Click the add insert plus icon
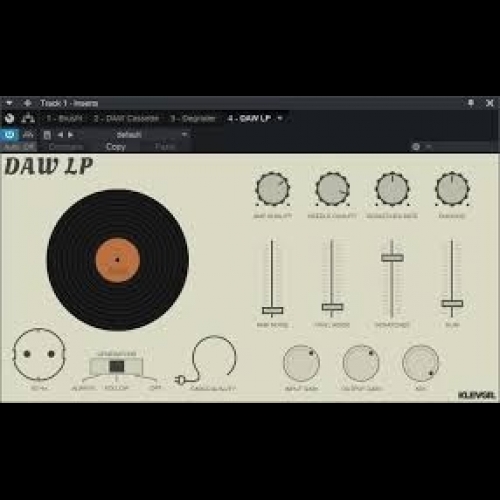 (28, 103)
